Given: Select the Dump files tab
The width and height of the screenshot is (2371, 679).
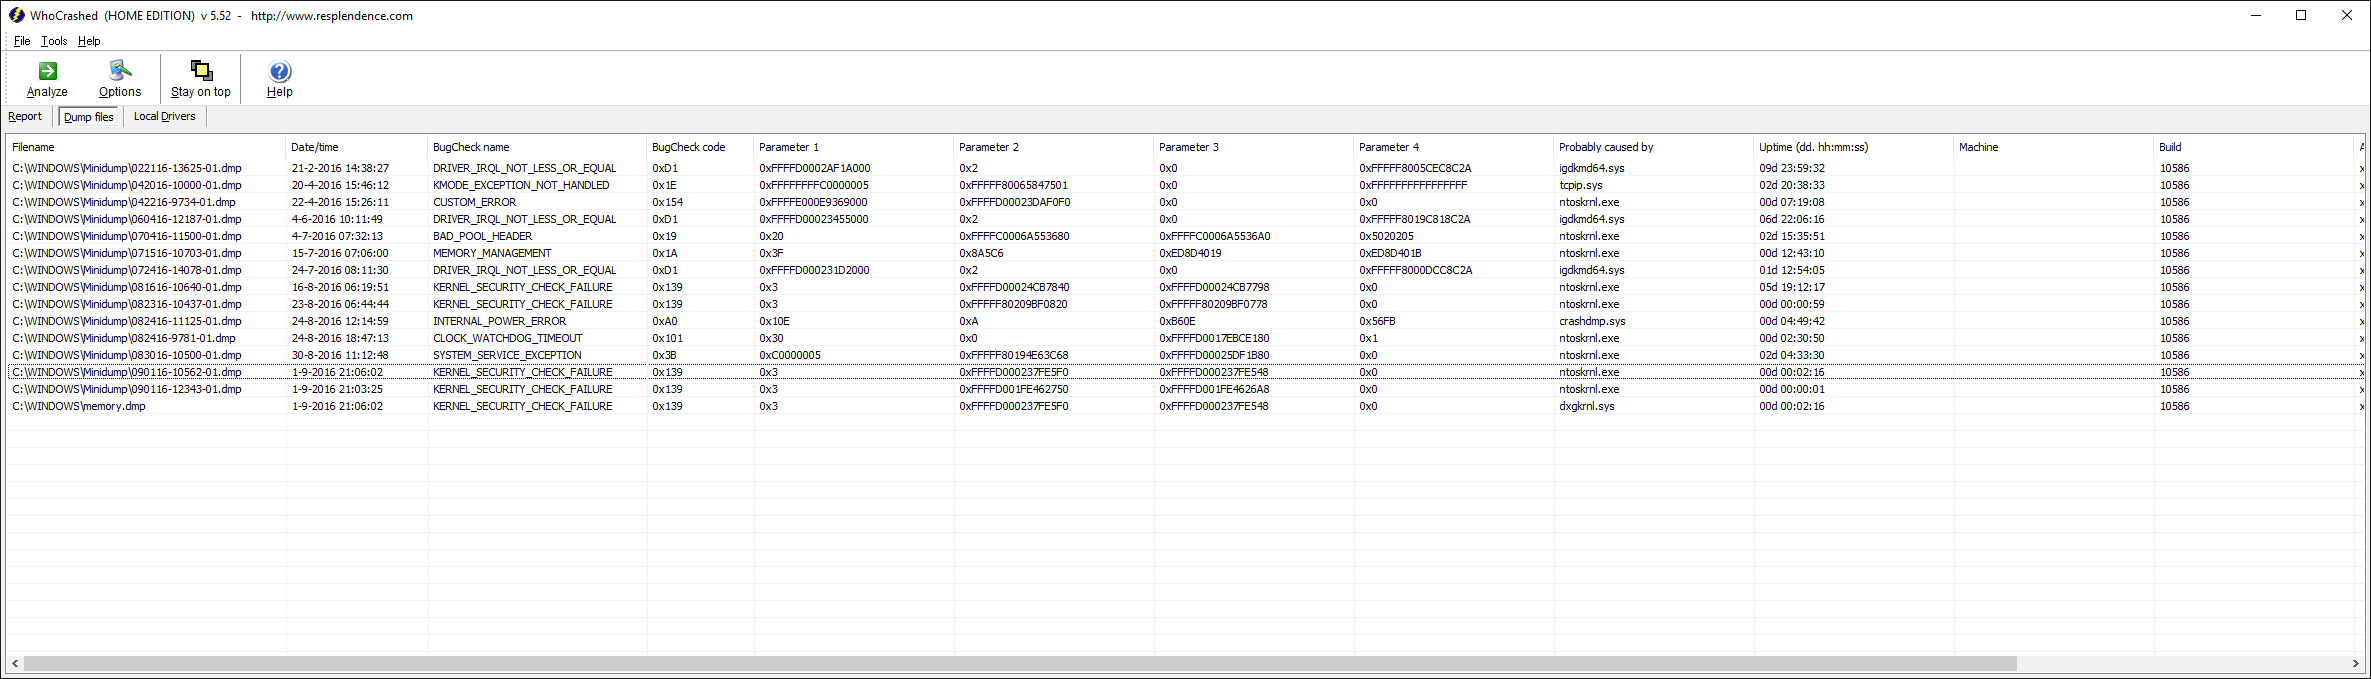Looking at the screenshot, I should (x=89, y=117).
